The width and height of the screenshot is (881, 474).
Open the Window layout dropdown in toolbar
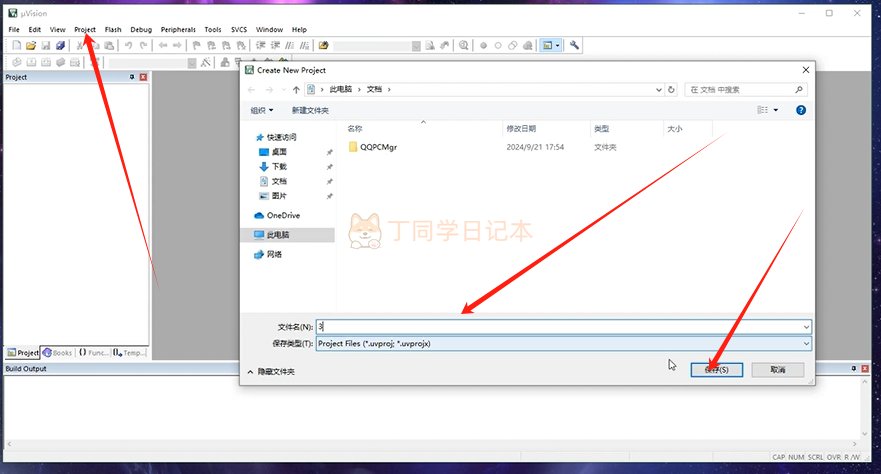point(557,45)
